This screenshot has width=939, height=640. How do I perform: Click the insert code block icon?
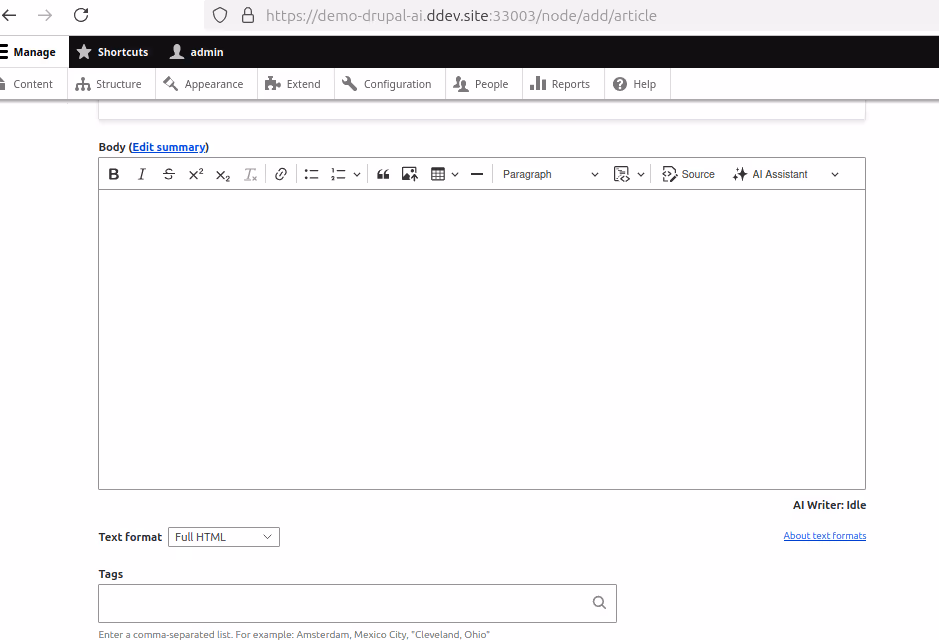coord(622,174)
